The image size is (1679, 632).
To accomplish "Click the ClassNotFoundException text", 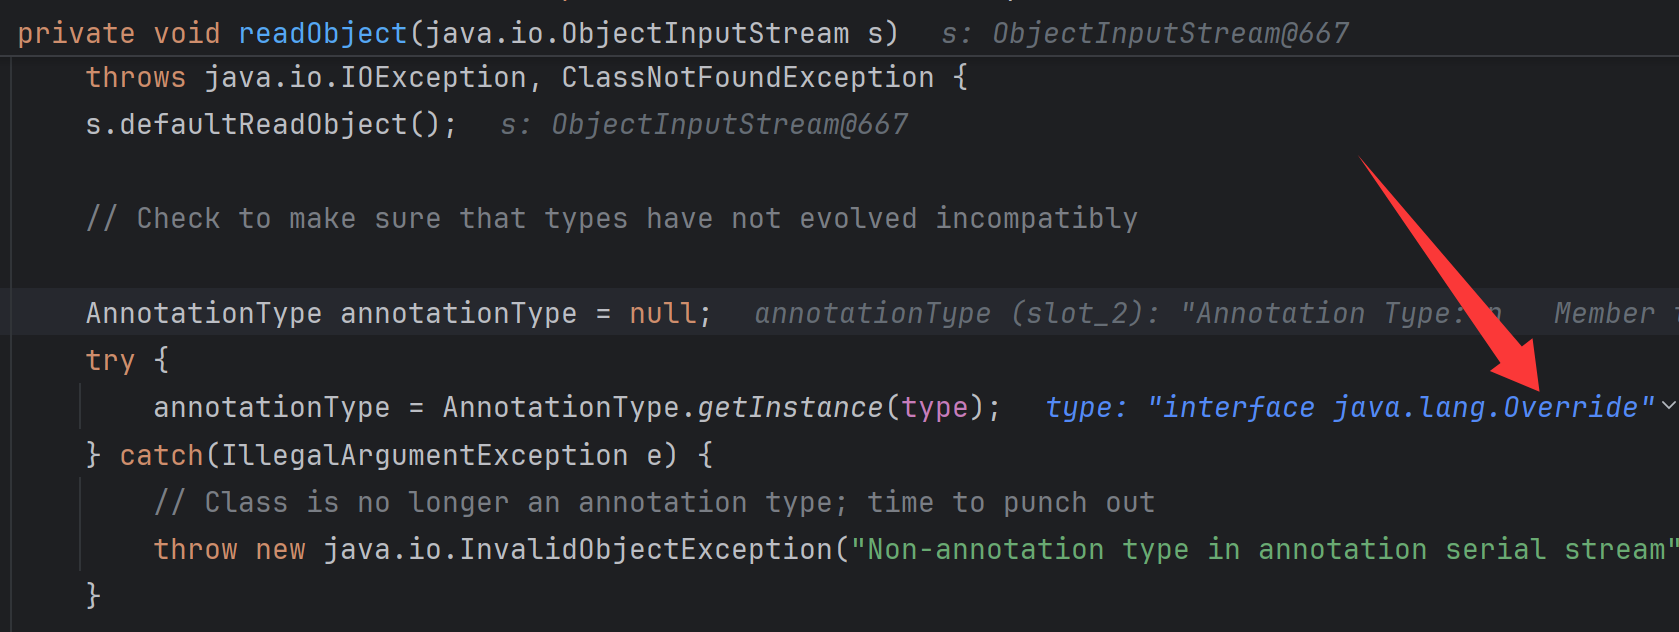I will (747, 78).
